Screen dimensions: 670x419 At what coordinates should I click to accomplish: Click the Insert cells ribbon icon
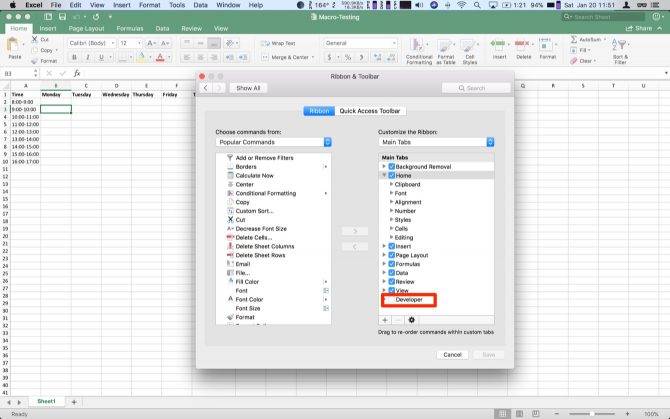click(x=497, y=44)
